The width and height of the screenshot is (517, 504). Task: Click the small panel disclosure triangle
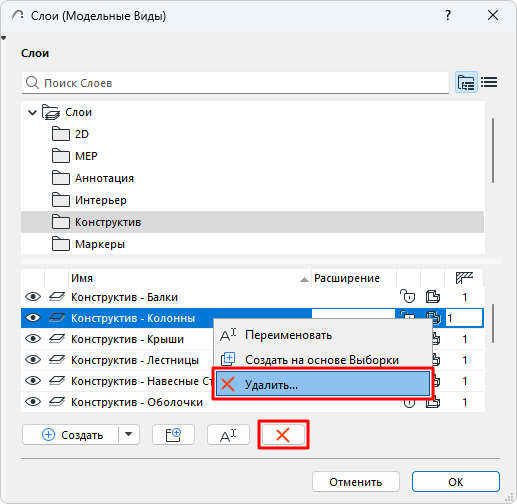coord(3,38)
